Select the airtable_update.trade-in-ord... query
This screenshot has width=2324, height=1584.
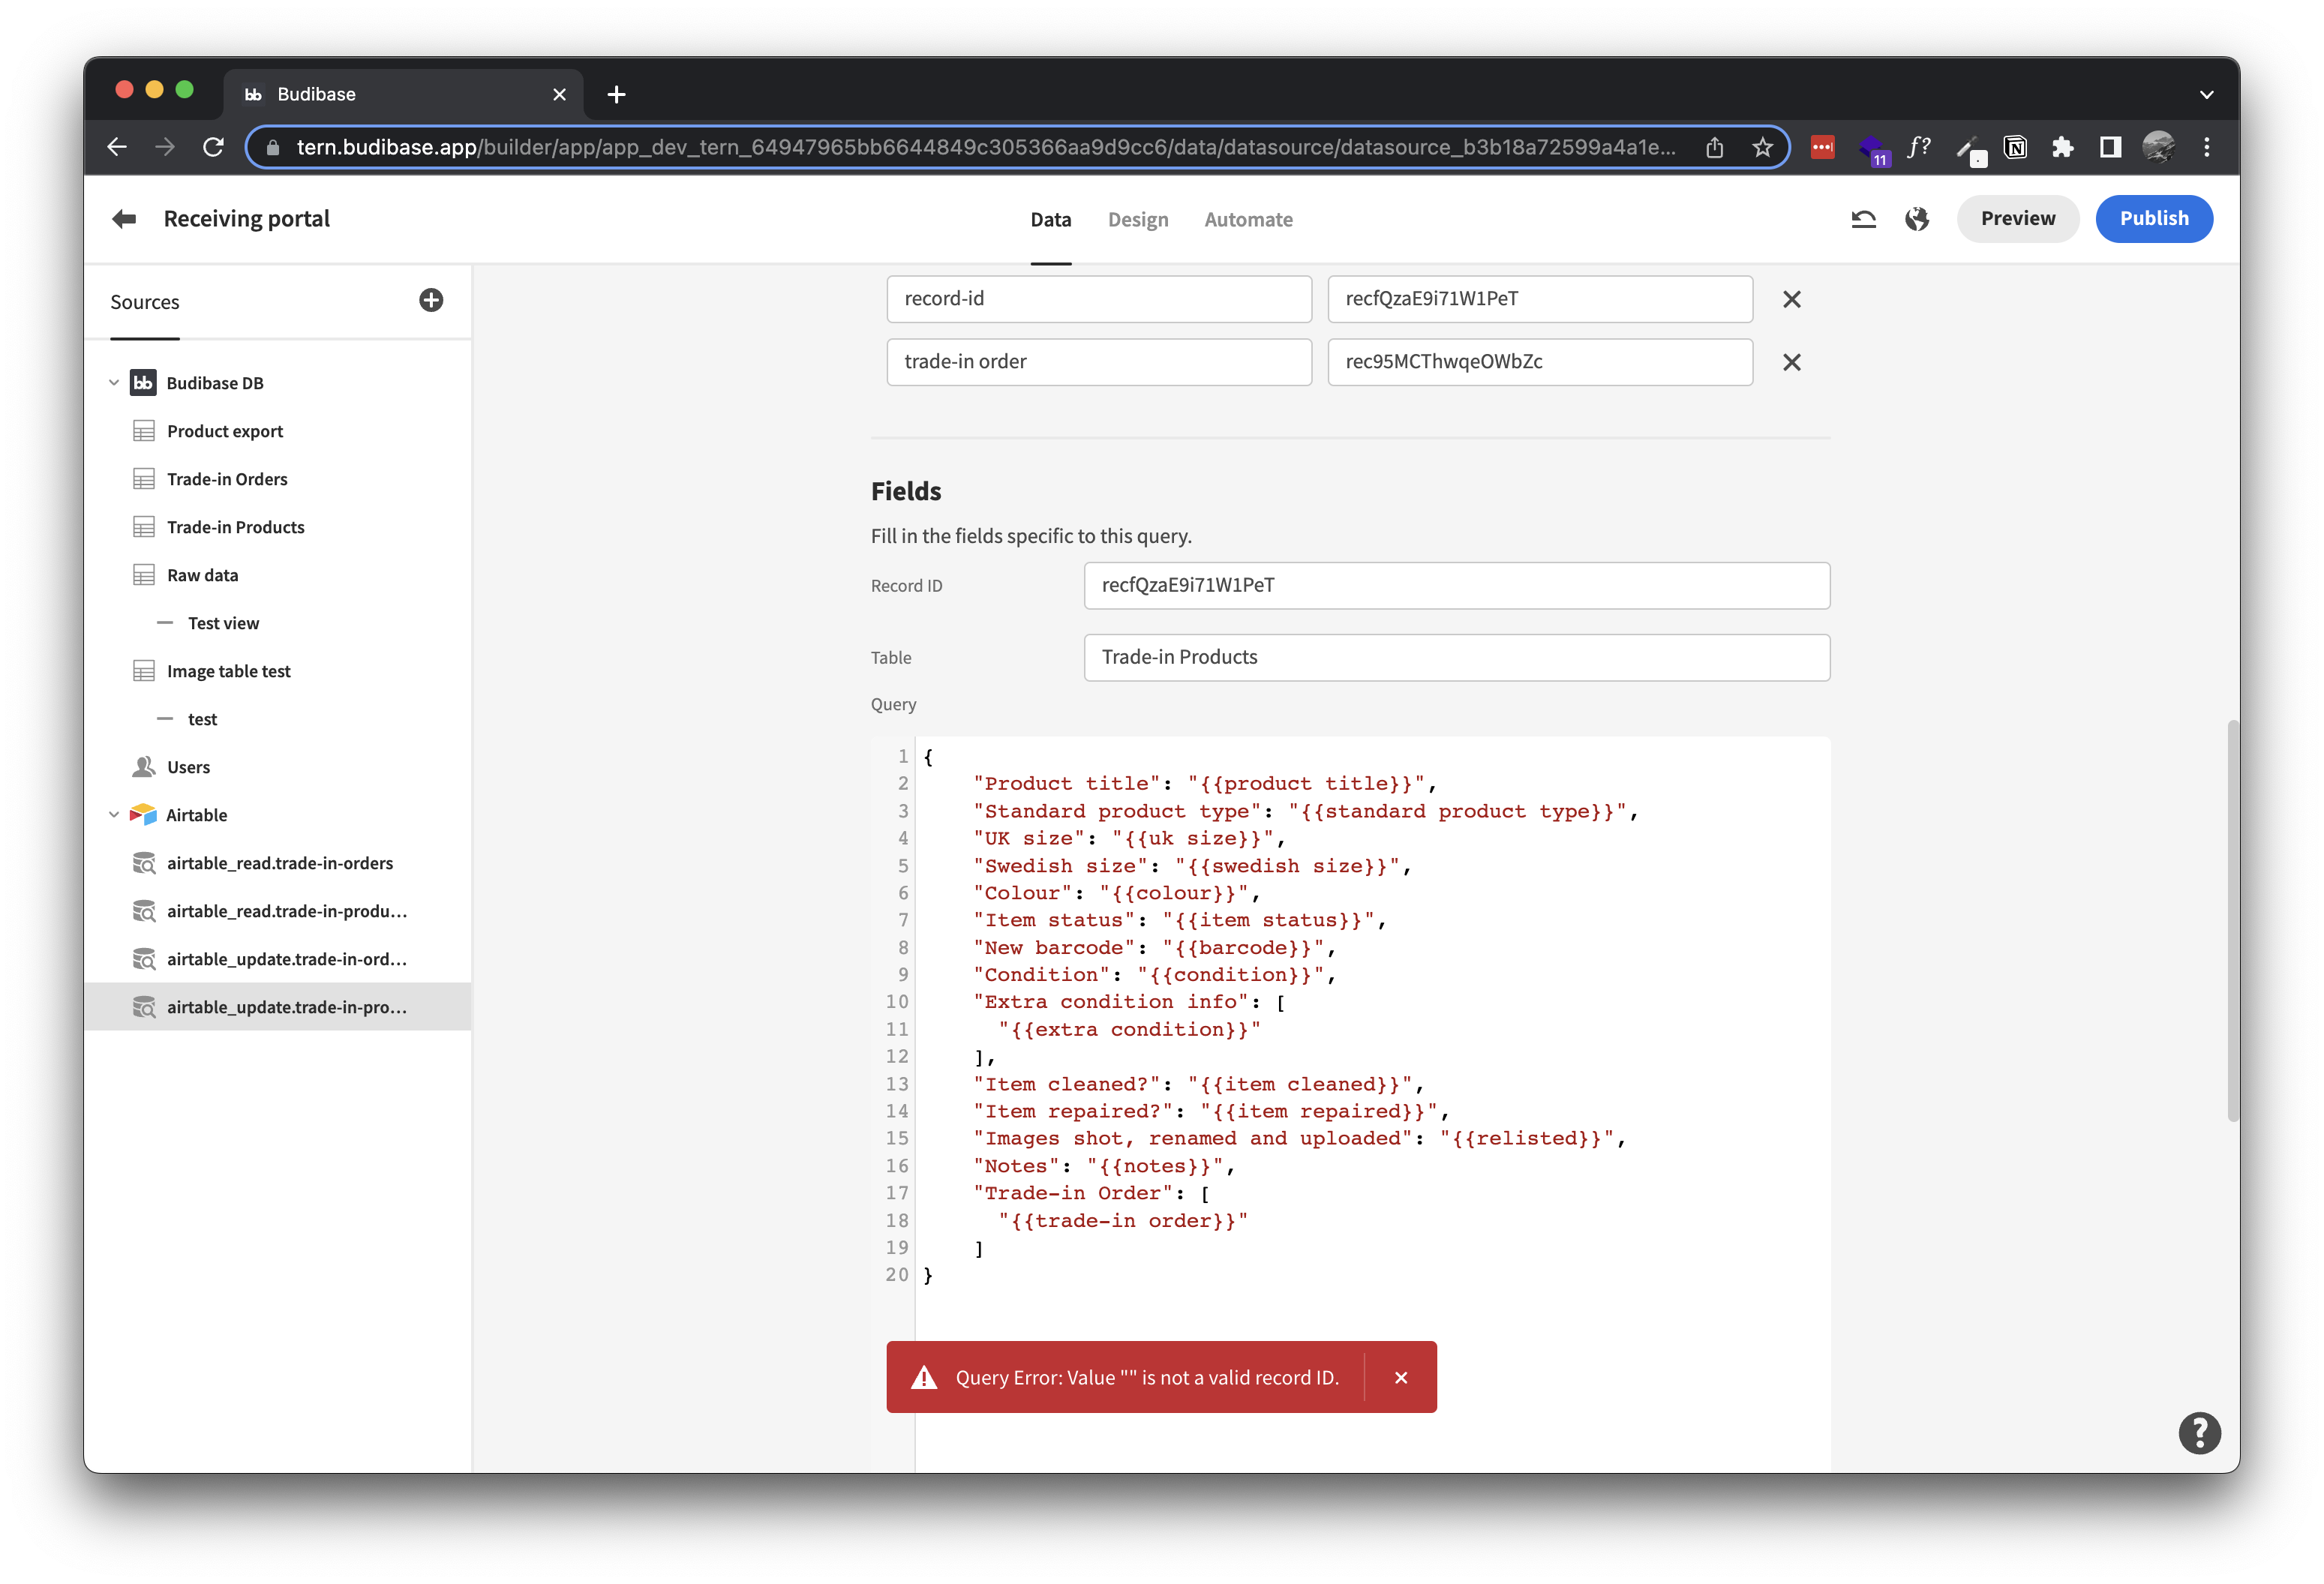point(287,959)
